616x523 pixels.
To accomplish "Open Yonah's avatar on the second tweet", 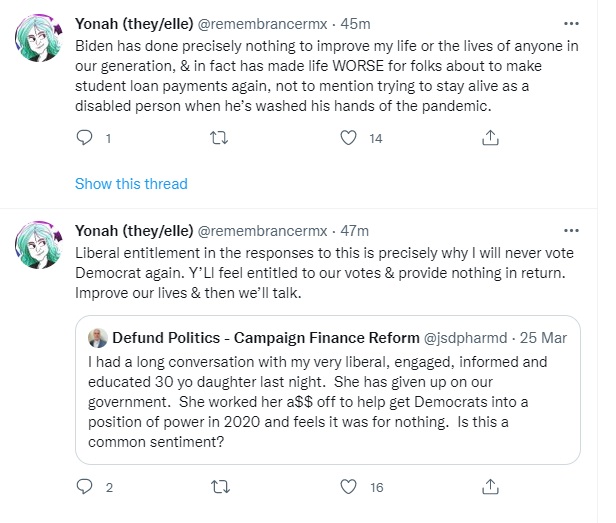I will [x=38, y=245].
